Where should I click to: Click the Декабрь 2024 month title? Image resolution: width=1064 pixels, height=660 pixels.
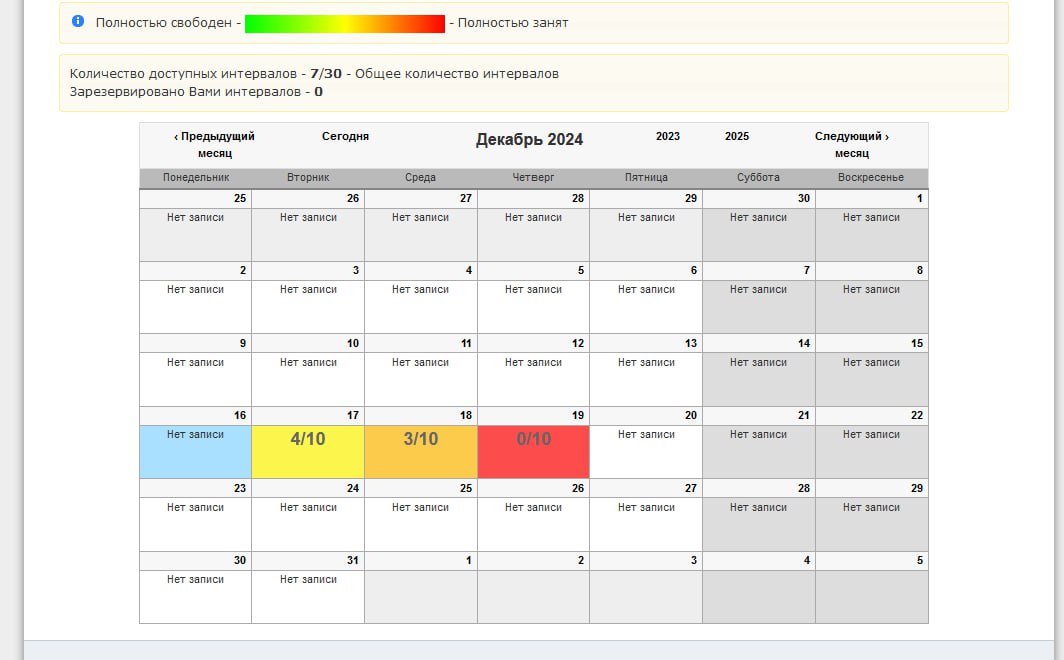[x=529, y=139]
